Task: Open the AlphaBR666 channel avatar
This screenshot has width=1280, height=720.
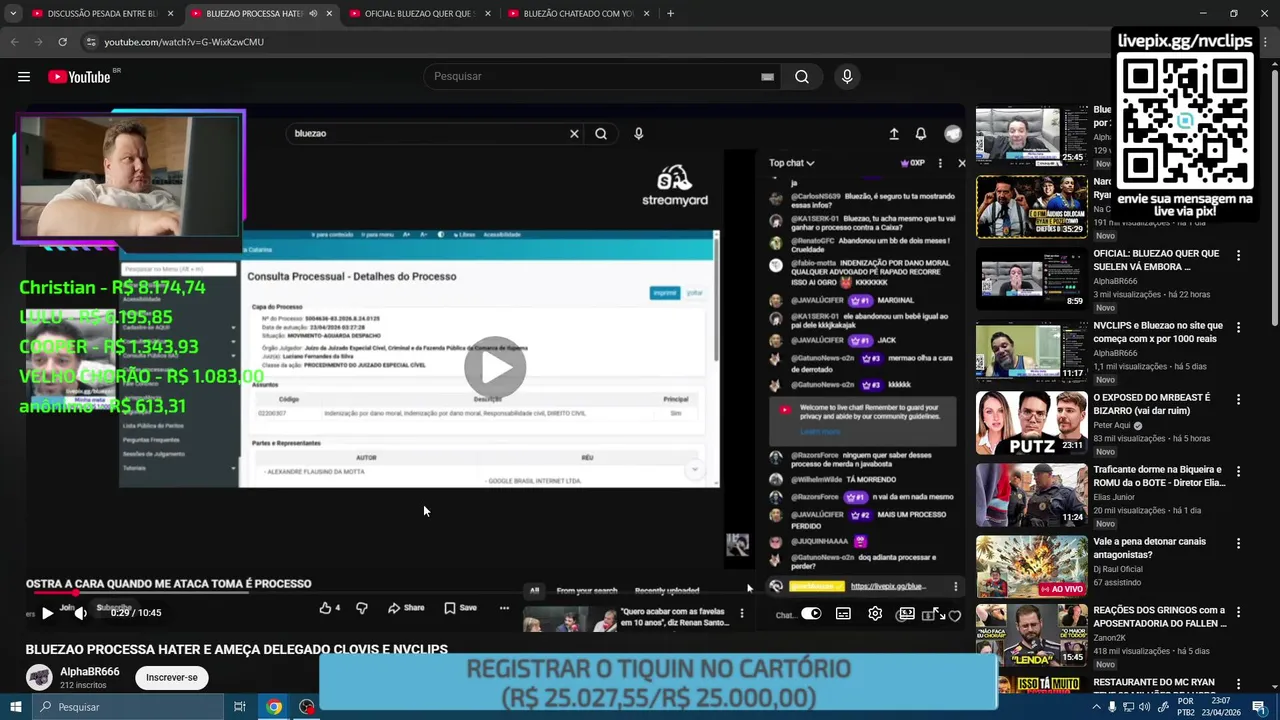Action: [39, 677]
